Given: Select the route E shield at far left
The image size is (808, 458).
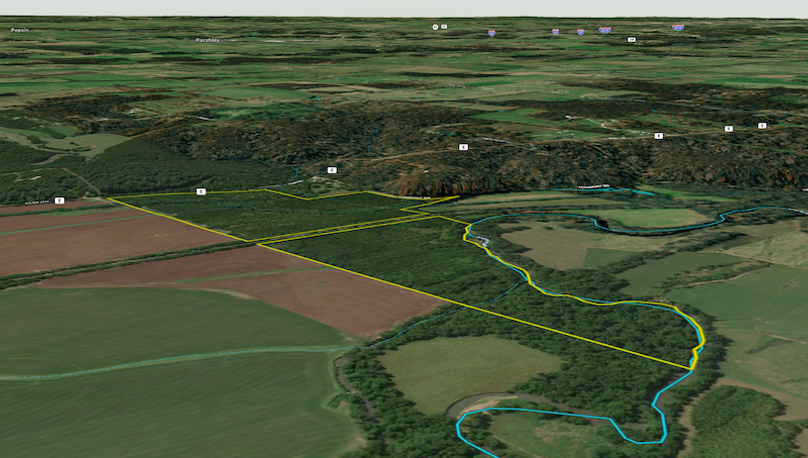Looking at the screenshot, I should (59, 201).
